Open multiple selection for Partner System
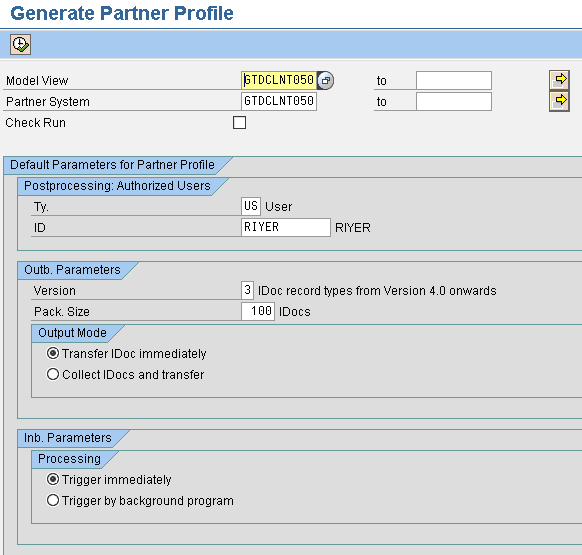 pos(559,101)
